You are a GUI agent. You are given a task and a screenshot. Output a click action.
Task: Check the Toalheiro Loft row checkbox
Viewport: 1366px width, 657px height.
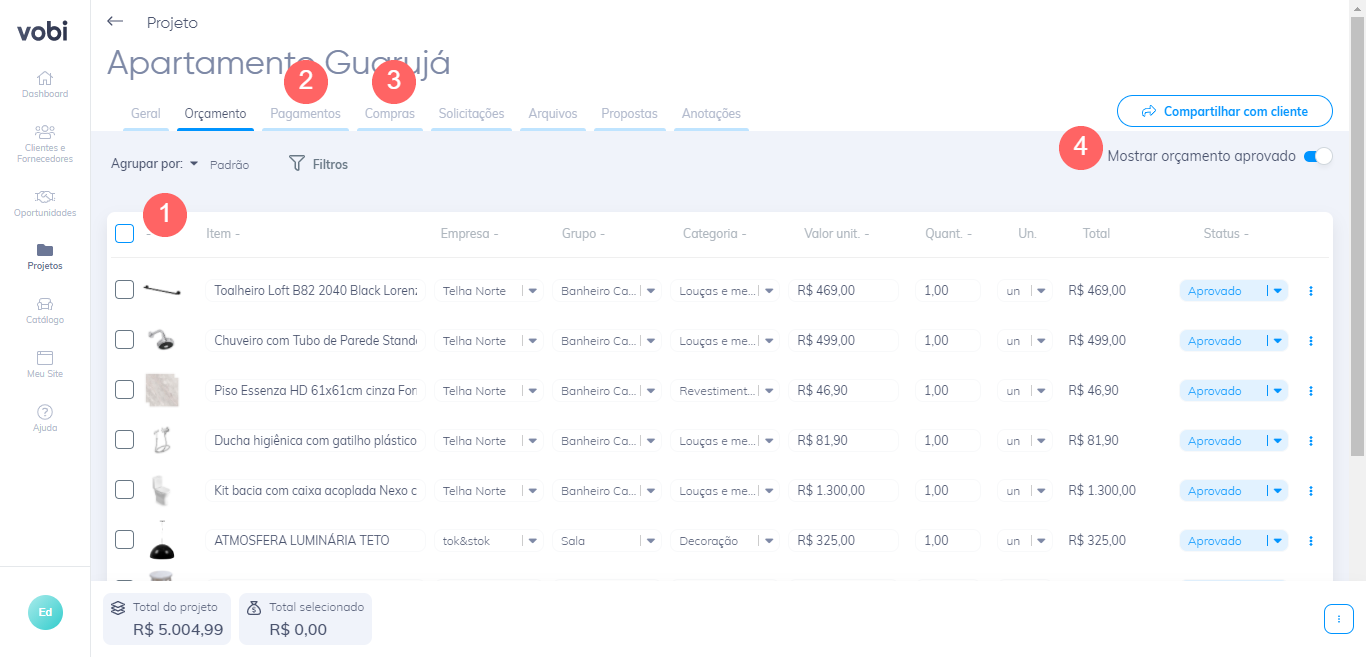tap(124, 290)
